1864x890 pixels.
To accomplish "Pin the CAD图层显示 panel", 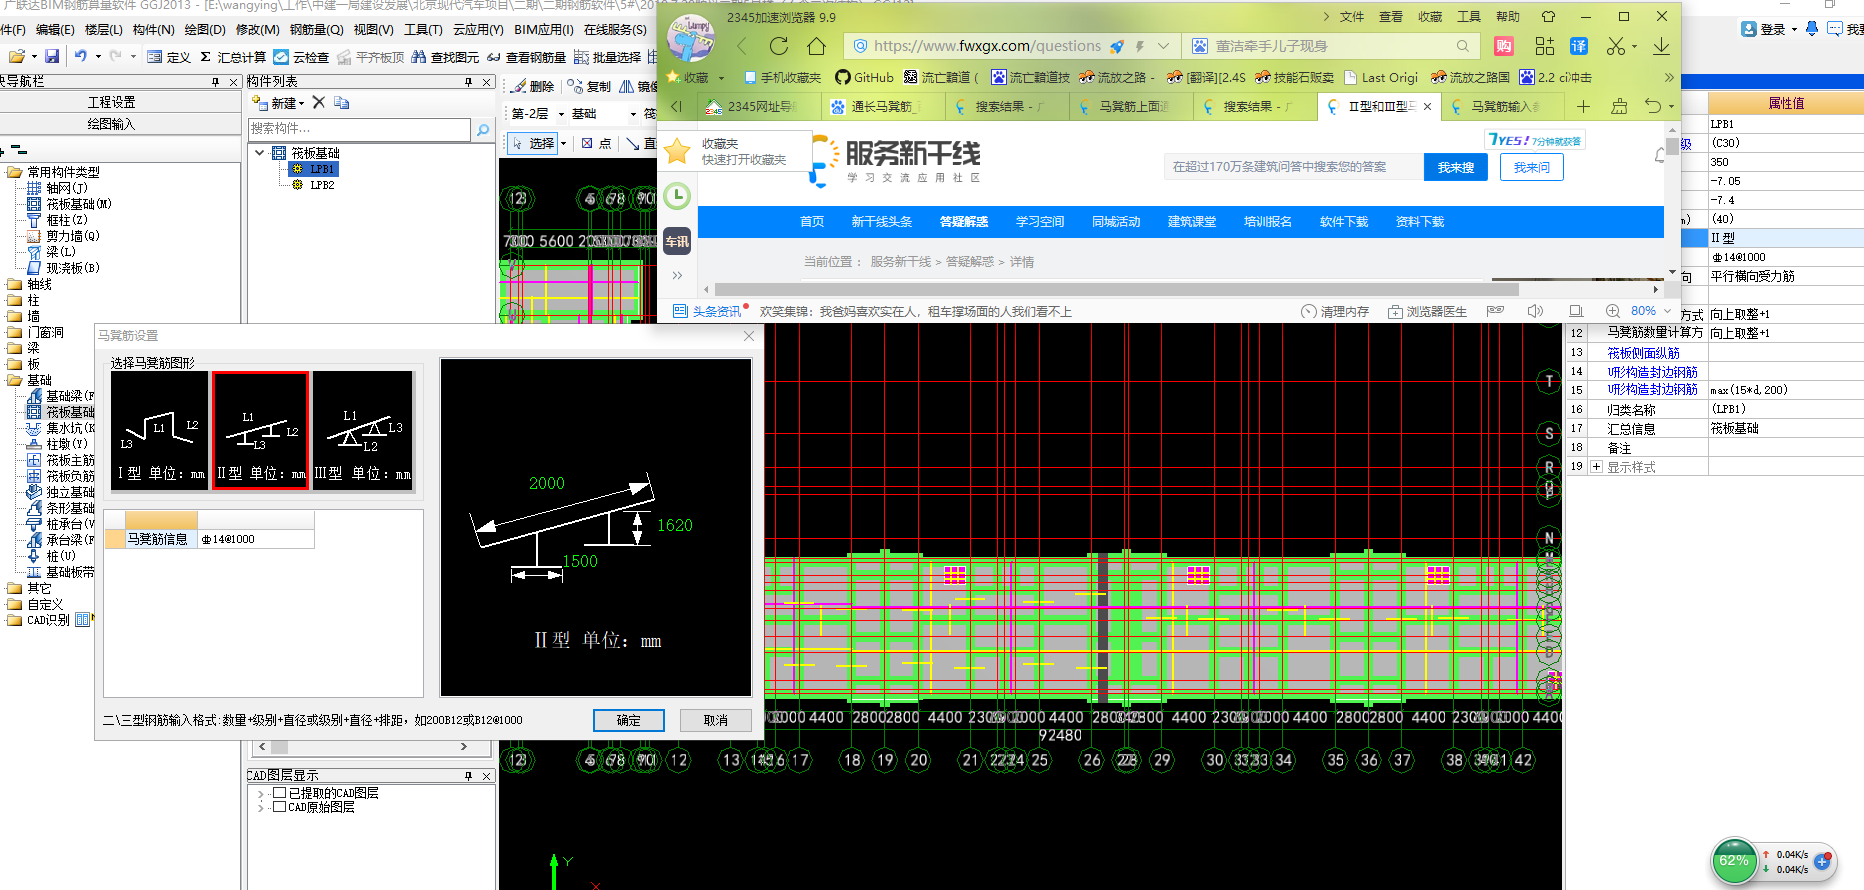I will click(468, 776).
